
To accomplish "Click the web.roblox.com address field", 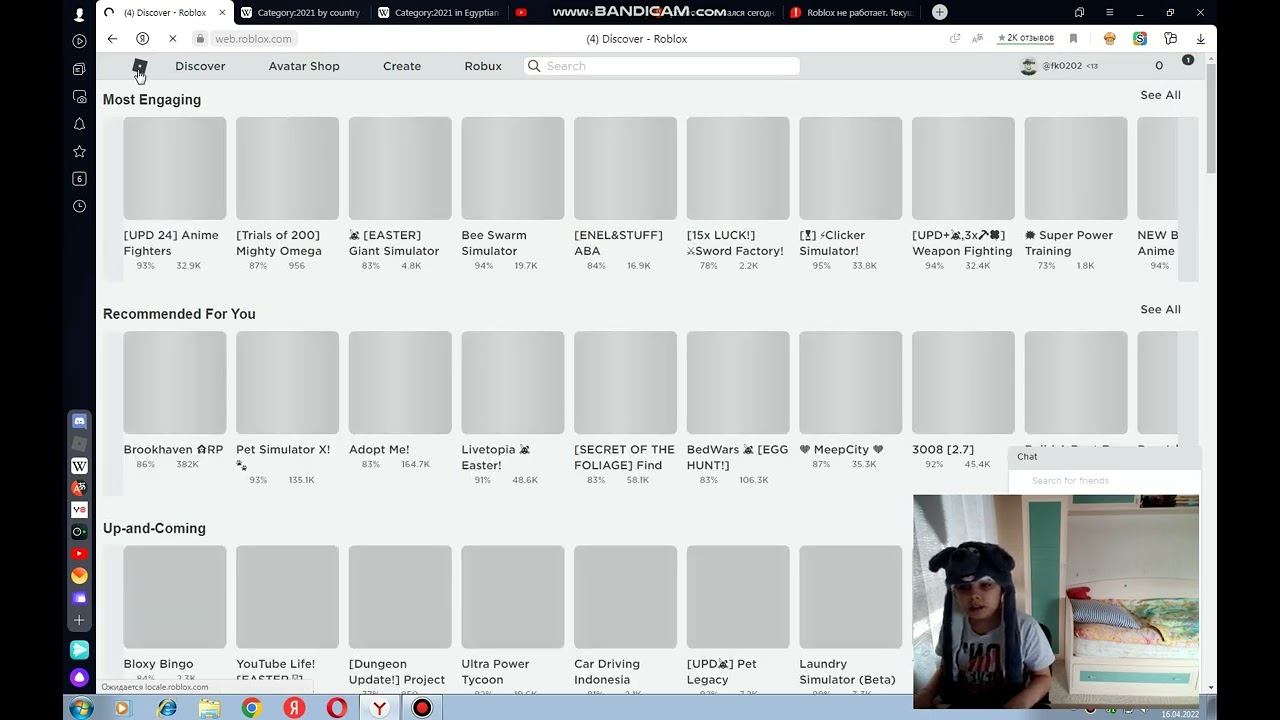I will coord(253,39).
